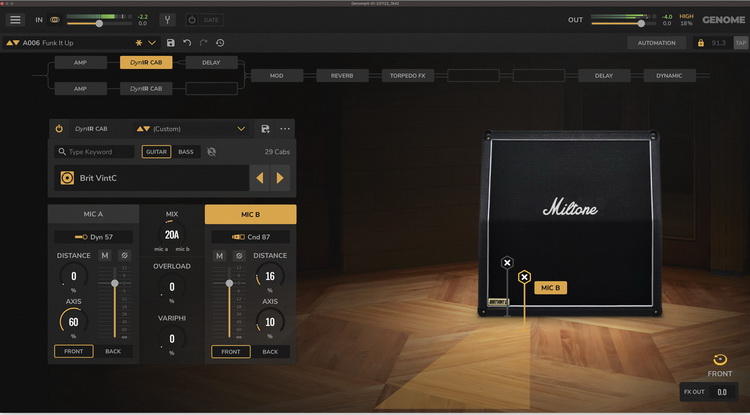Redo the last change
The height and width of the screenshot is (415, 750).
203,43
